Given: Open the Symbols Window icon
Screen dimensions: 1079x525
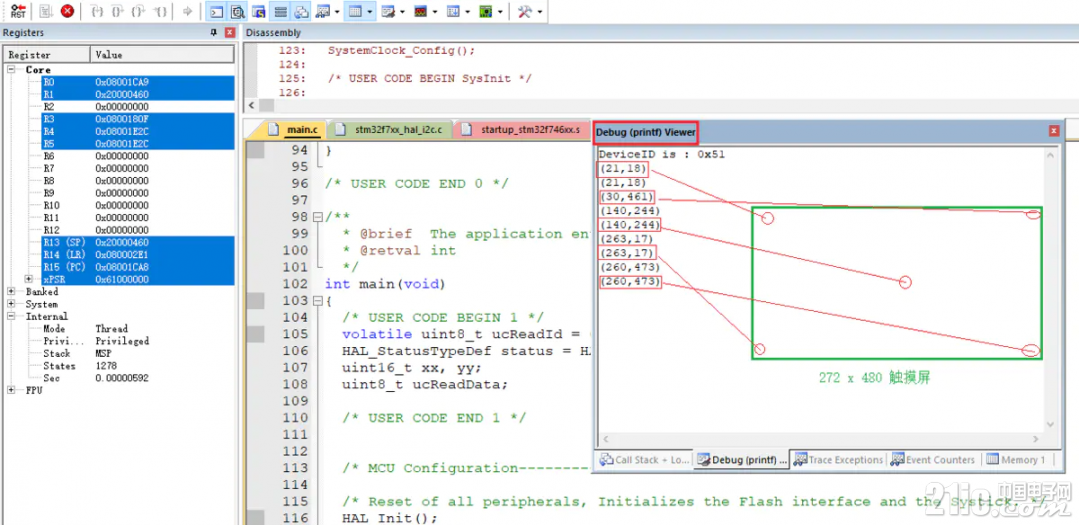Looking at the screenshot, I should [x=259, y=11].
